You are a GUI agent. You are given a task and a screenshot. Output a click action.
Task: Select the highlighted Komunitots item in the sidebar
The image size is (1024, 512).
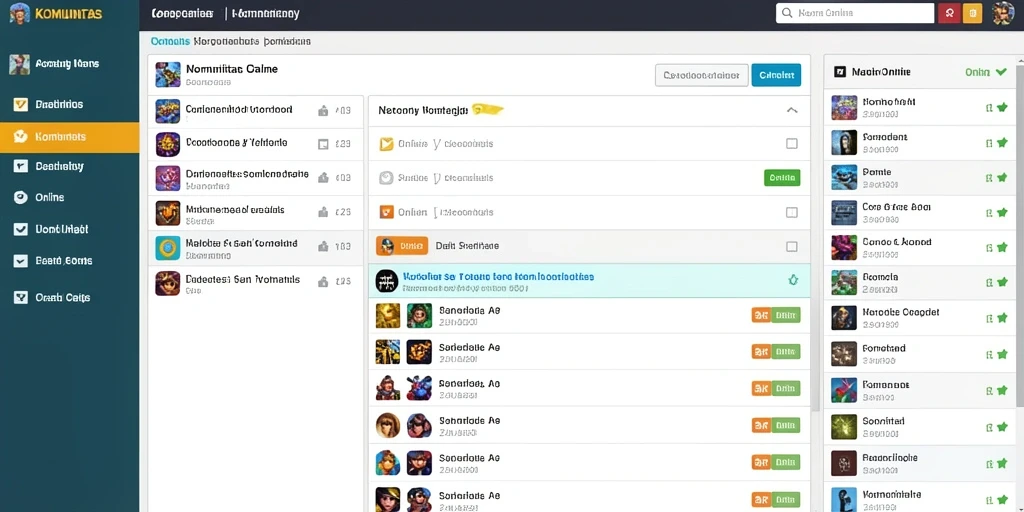pos(69,137)
